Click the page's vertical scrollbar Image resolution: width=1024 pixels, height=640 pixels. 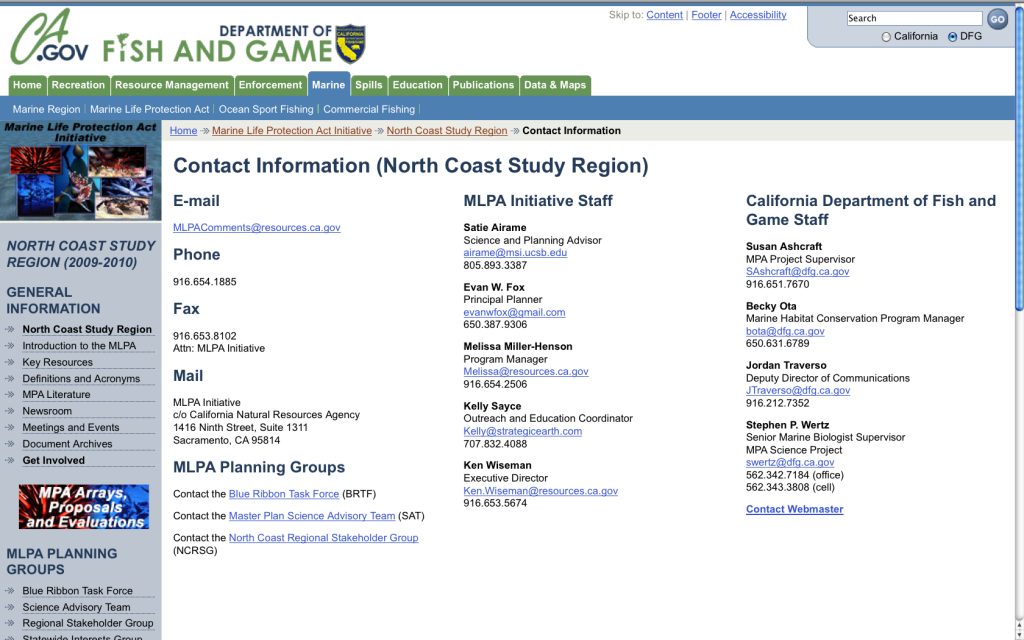point(1018,200)
